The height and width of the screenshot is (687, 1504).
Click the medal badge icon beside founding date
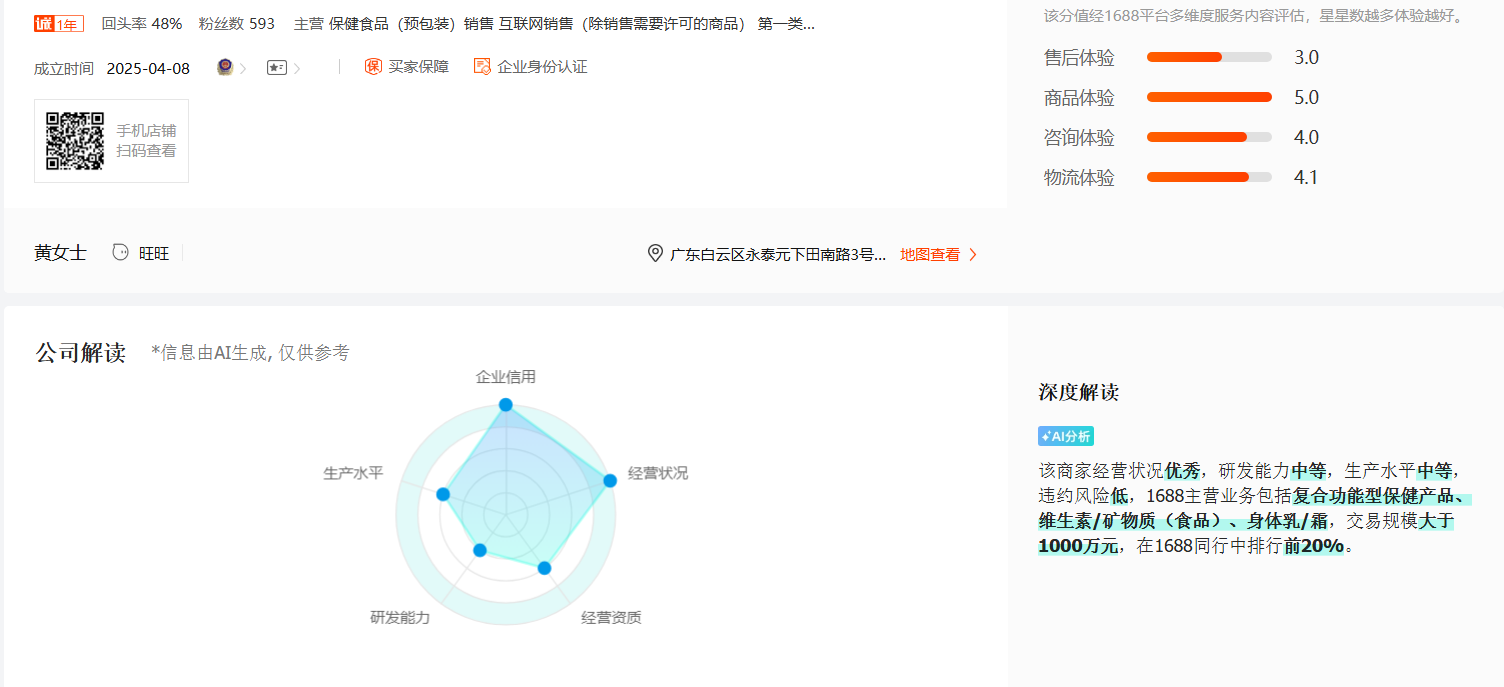coord(225,67)
